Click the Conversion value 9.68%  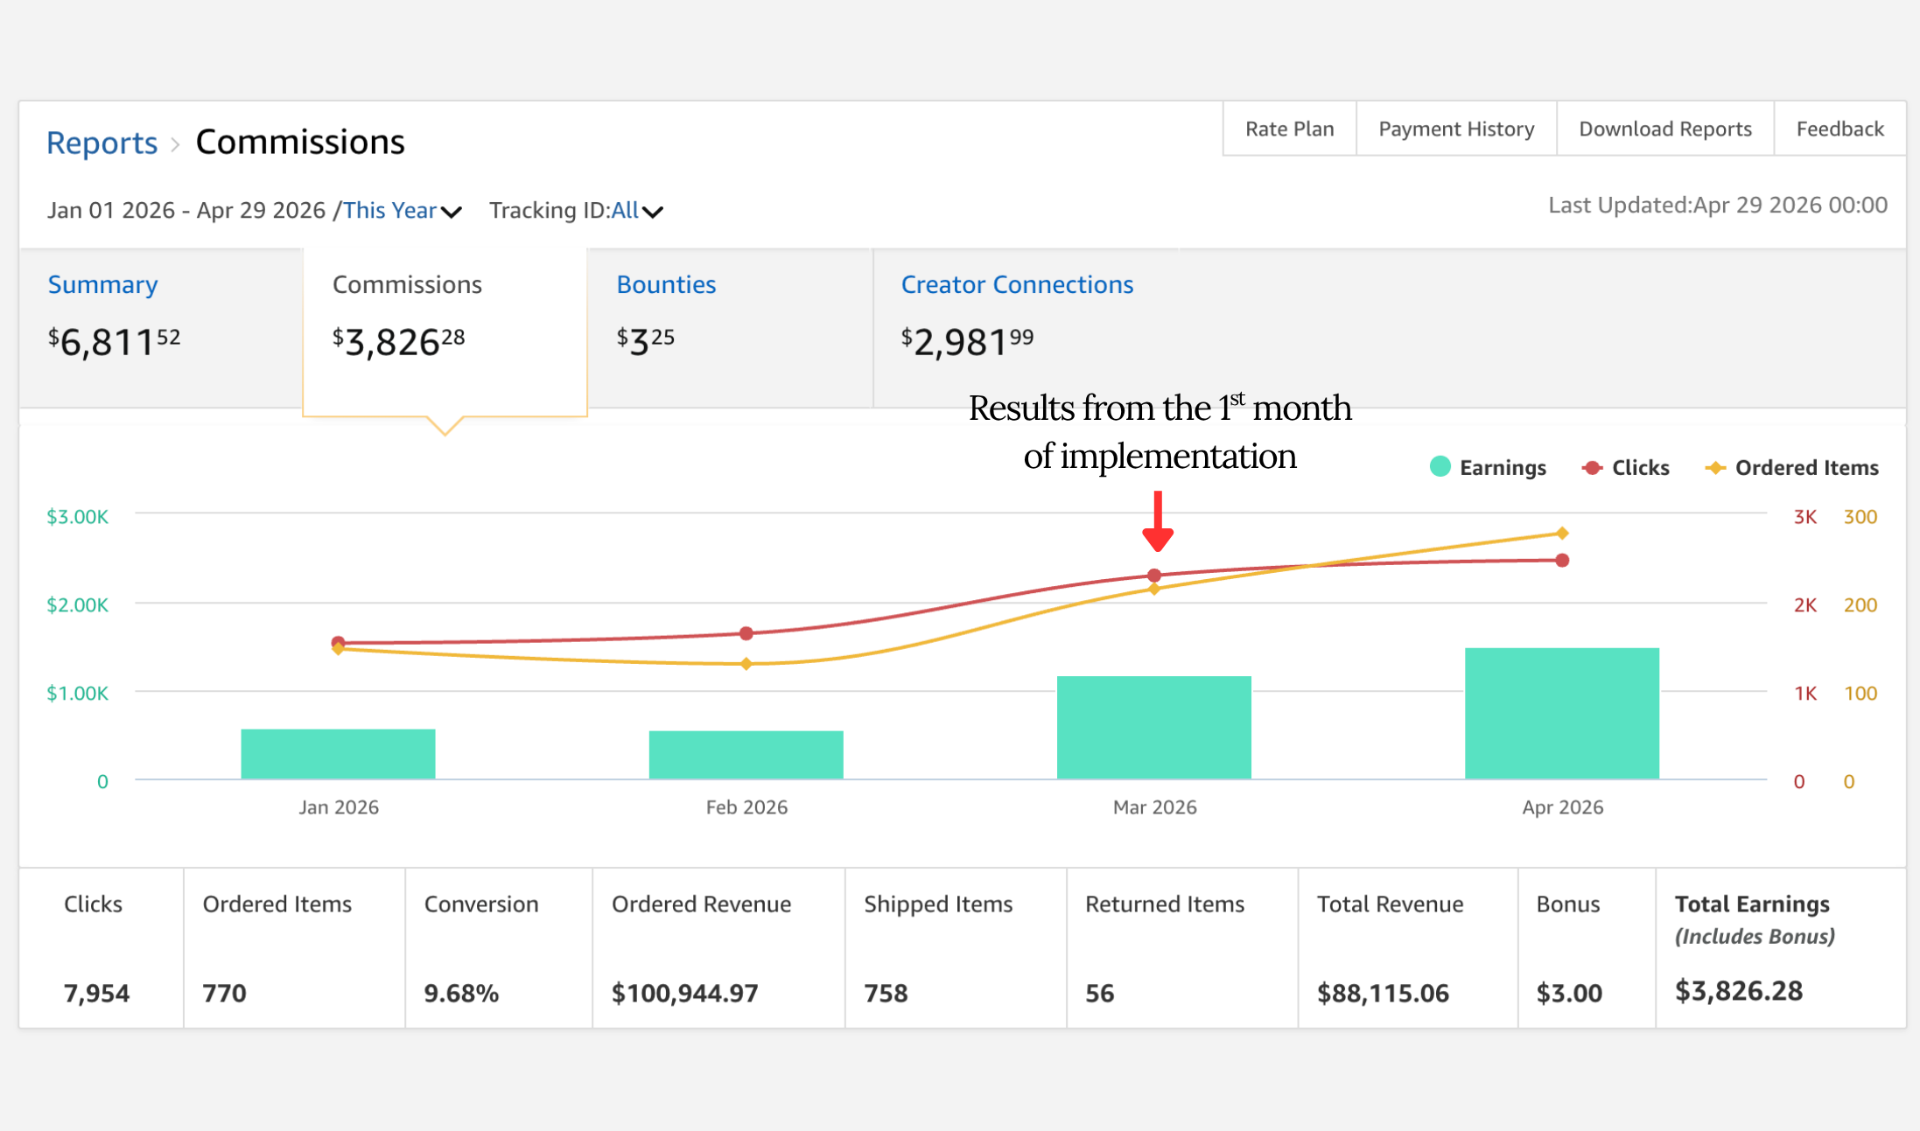(461, 993)
